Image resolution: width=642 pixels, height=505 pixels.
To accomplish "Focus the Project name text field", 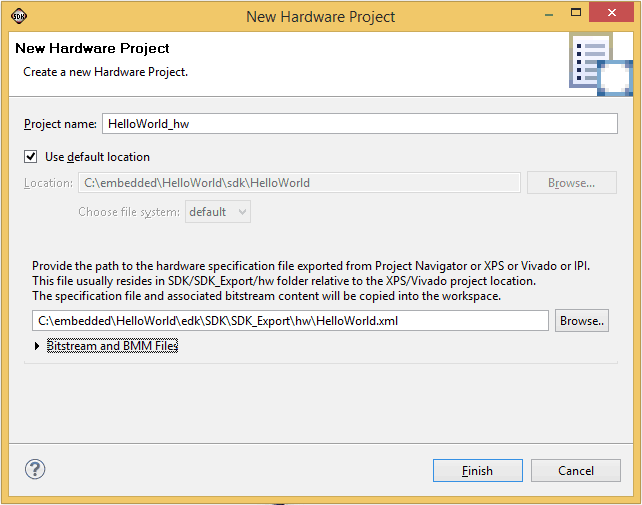I will [x=360, y=124].
